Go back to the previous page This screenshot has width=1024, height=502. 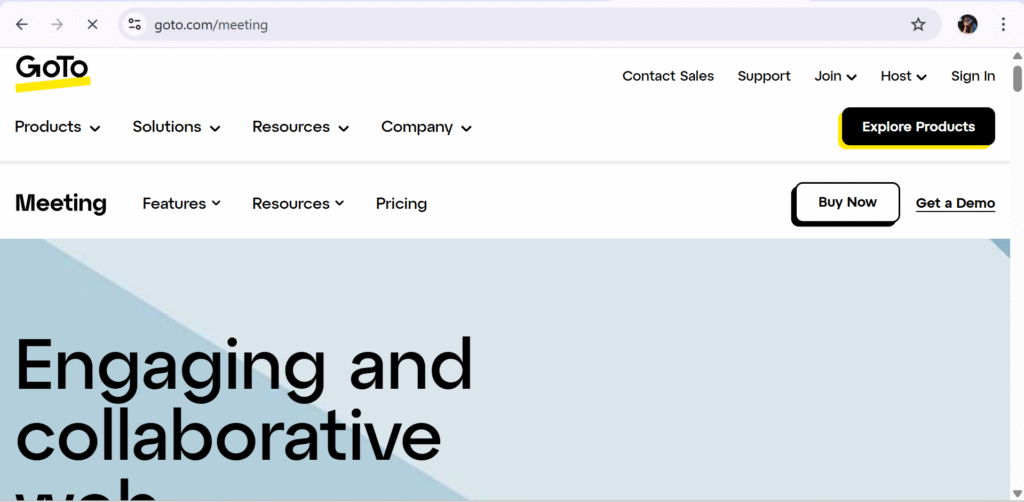[x=22, y=25]
